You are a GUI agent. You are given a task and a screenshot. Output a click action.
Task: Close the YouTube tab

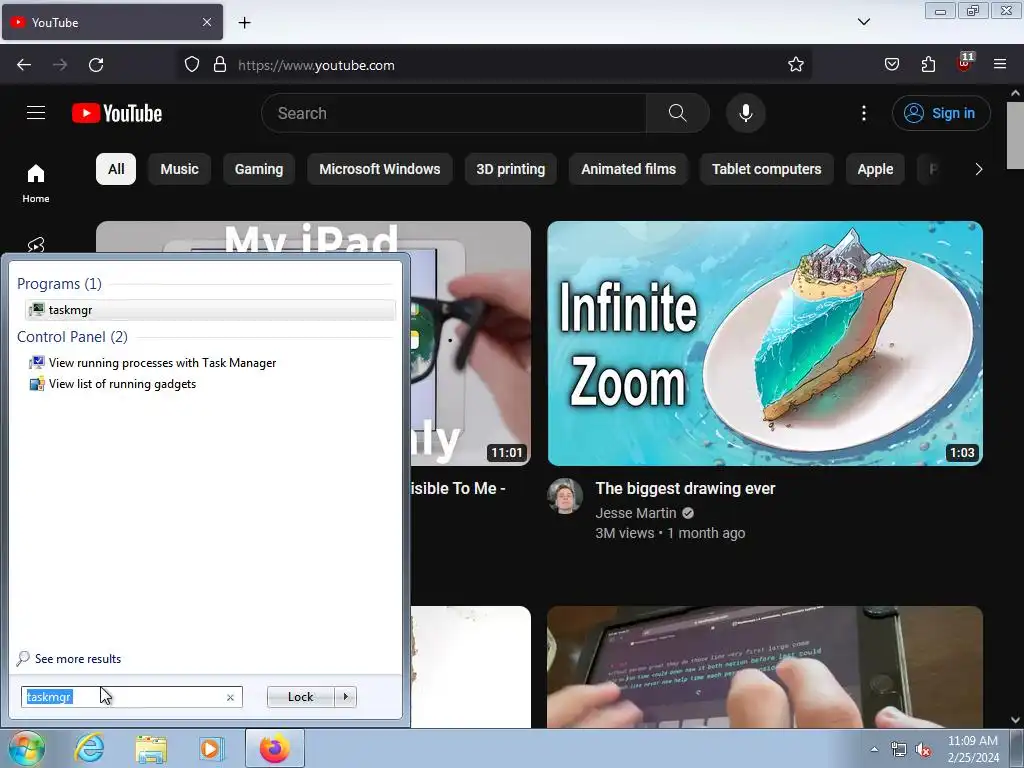(x=206, y=22)
